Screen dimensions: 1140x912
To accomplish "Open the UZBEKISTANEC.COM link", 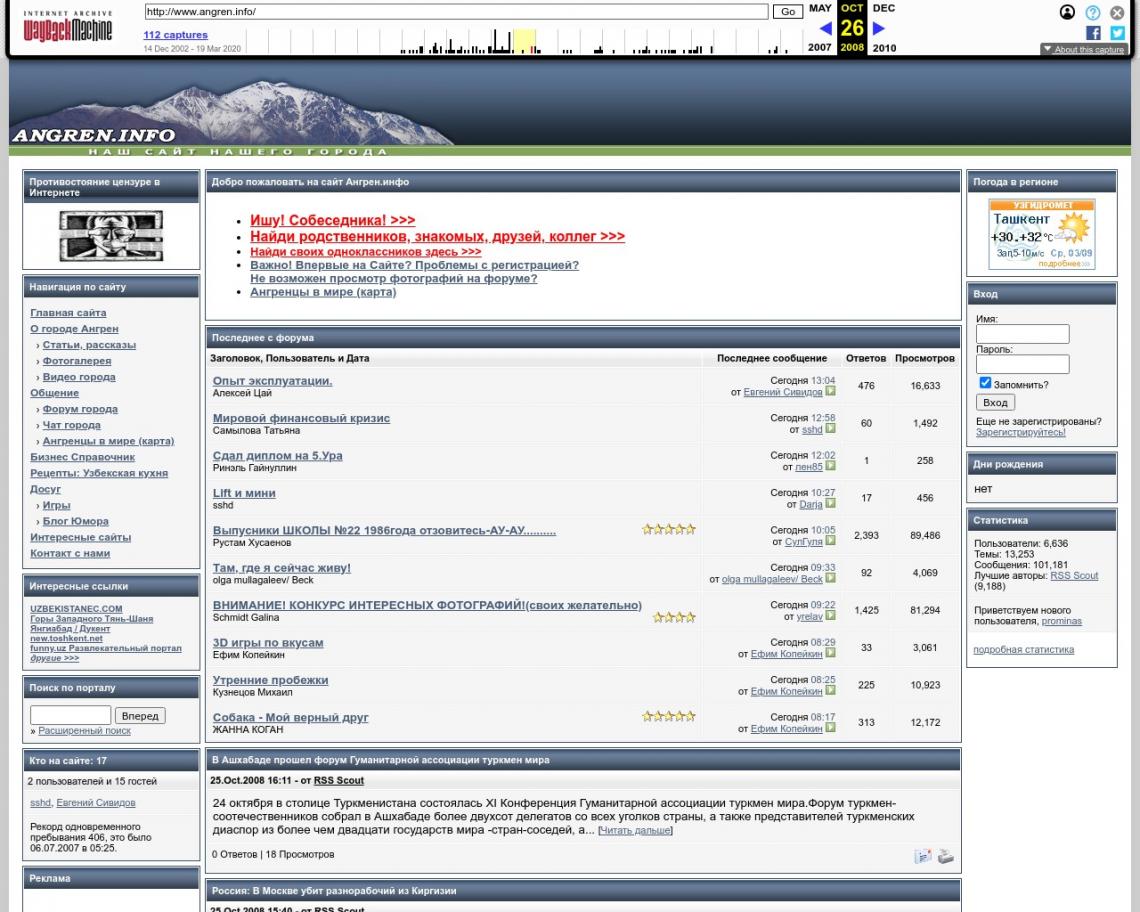I will [76, 609].
